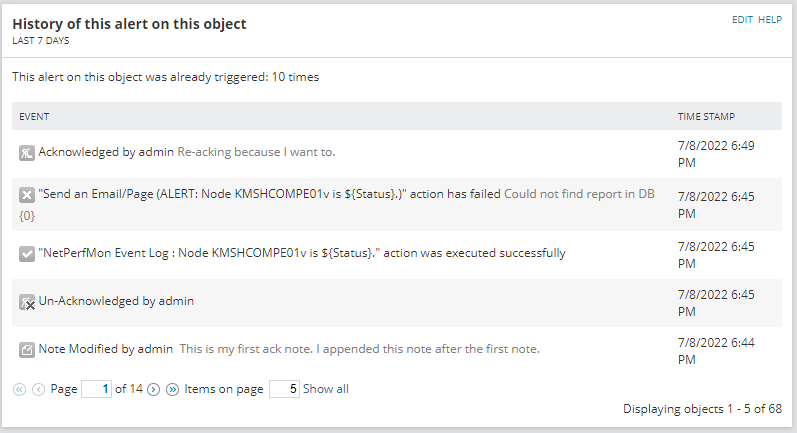Focus the page number input field
The width and height of the screenshot is (797, 433).
96,389
